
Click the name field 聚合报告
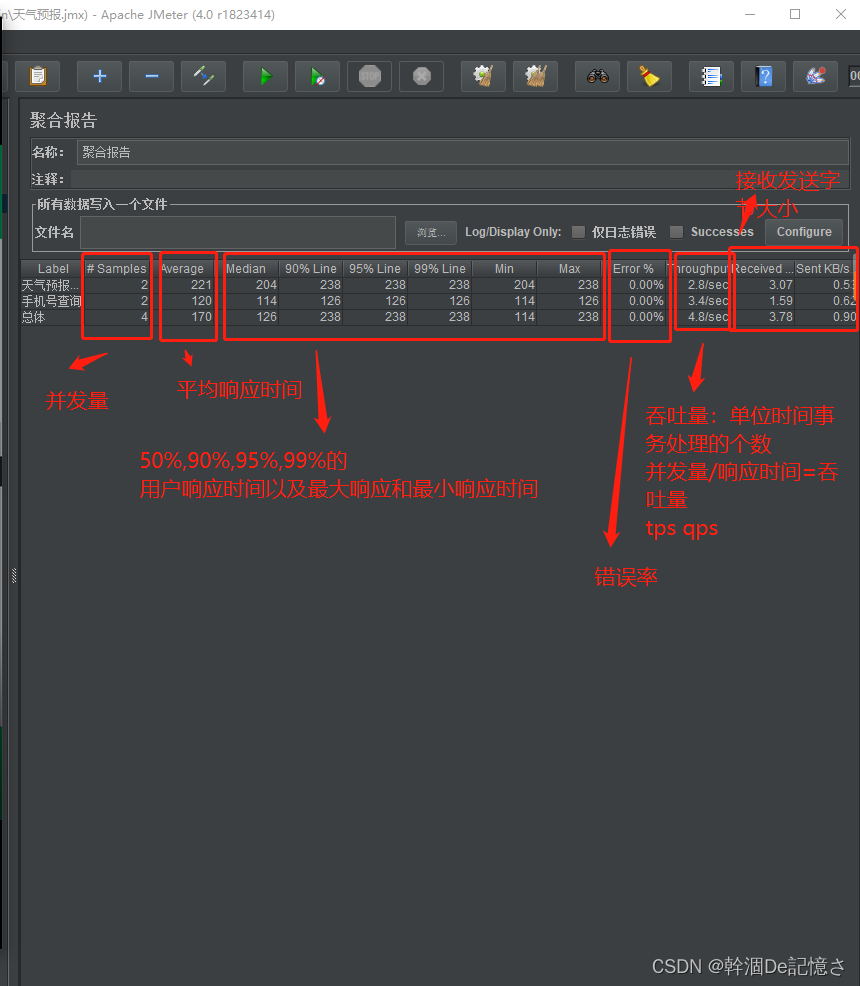(x=463, y=152)
